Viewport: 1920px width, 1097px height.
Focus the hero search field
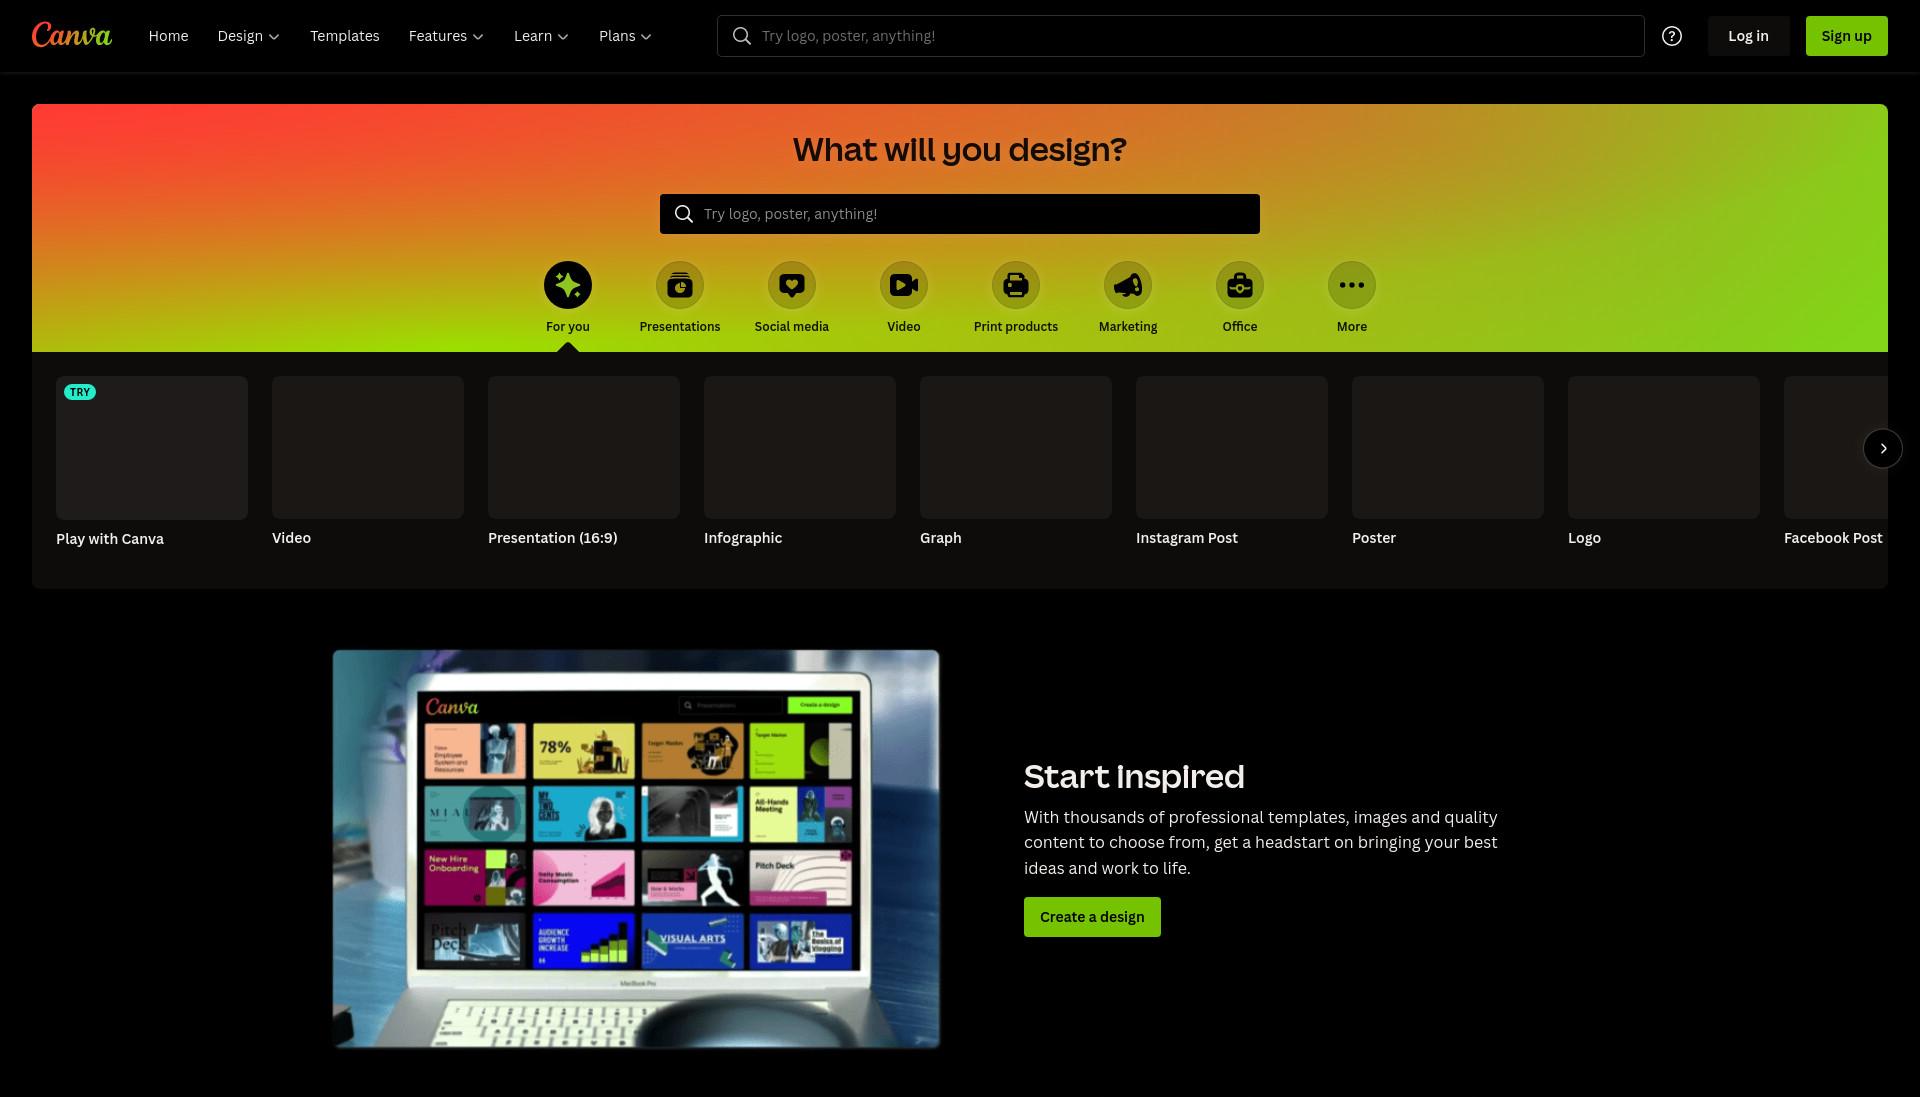tap(960, 214)
